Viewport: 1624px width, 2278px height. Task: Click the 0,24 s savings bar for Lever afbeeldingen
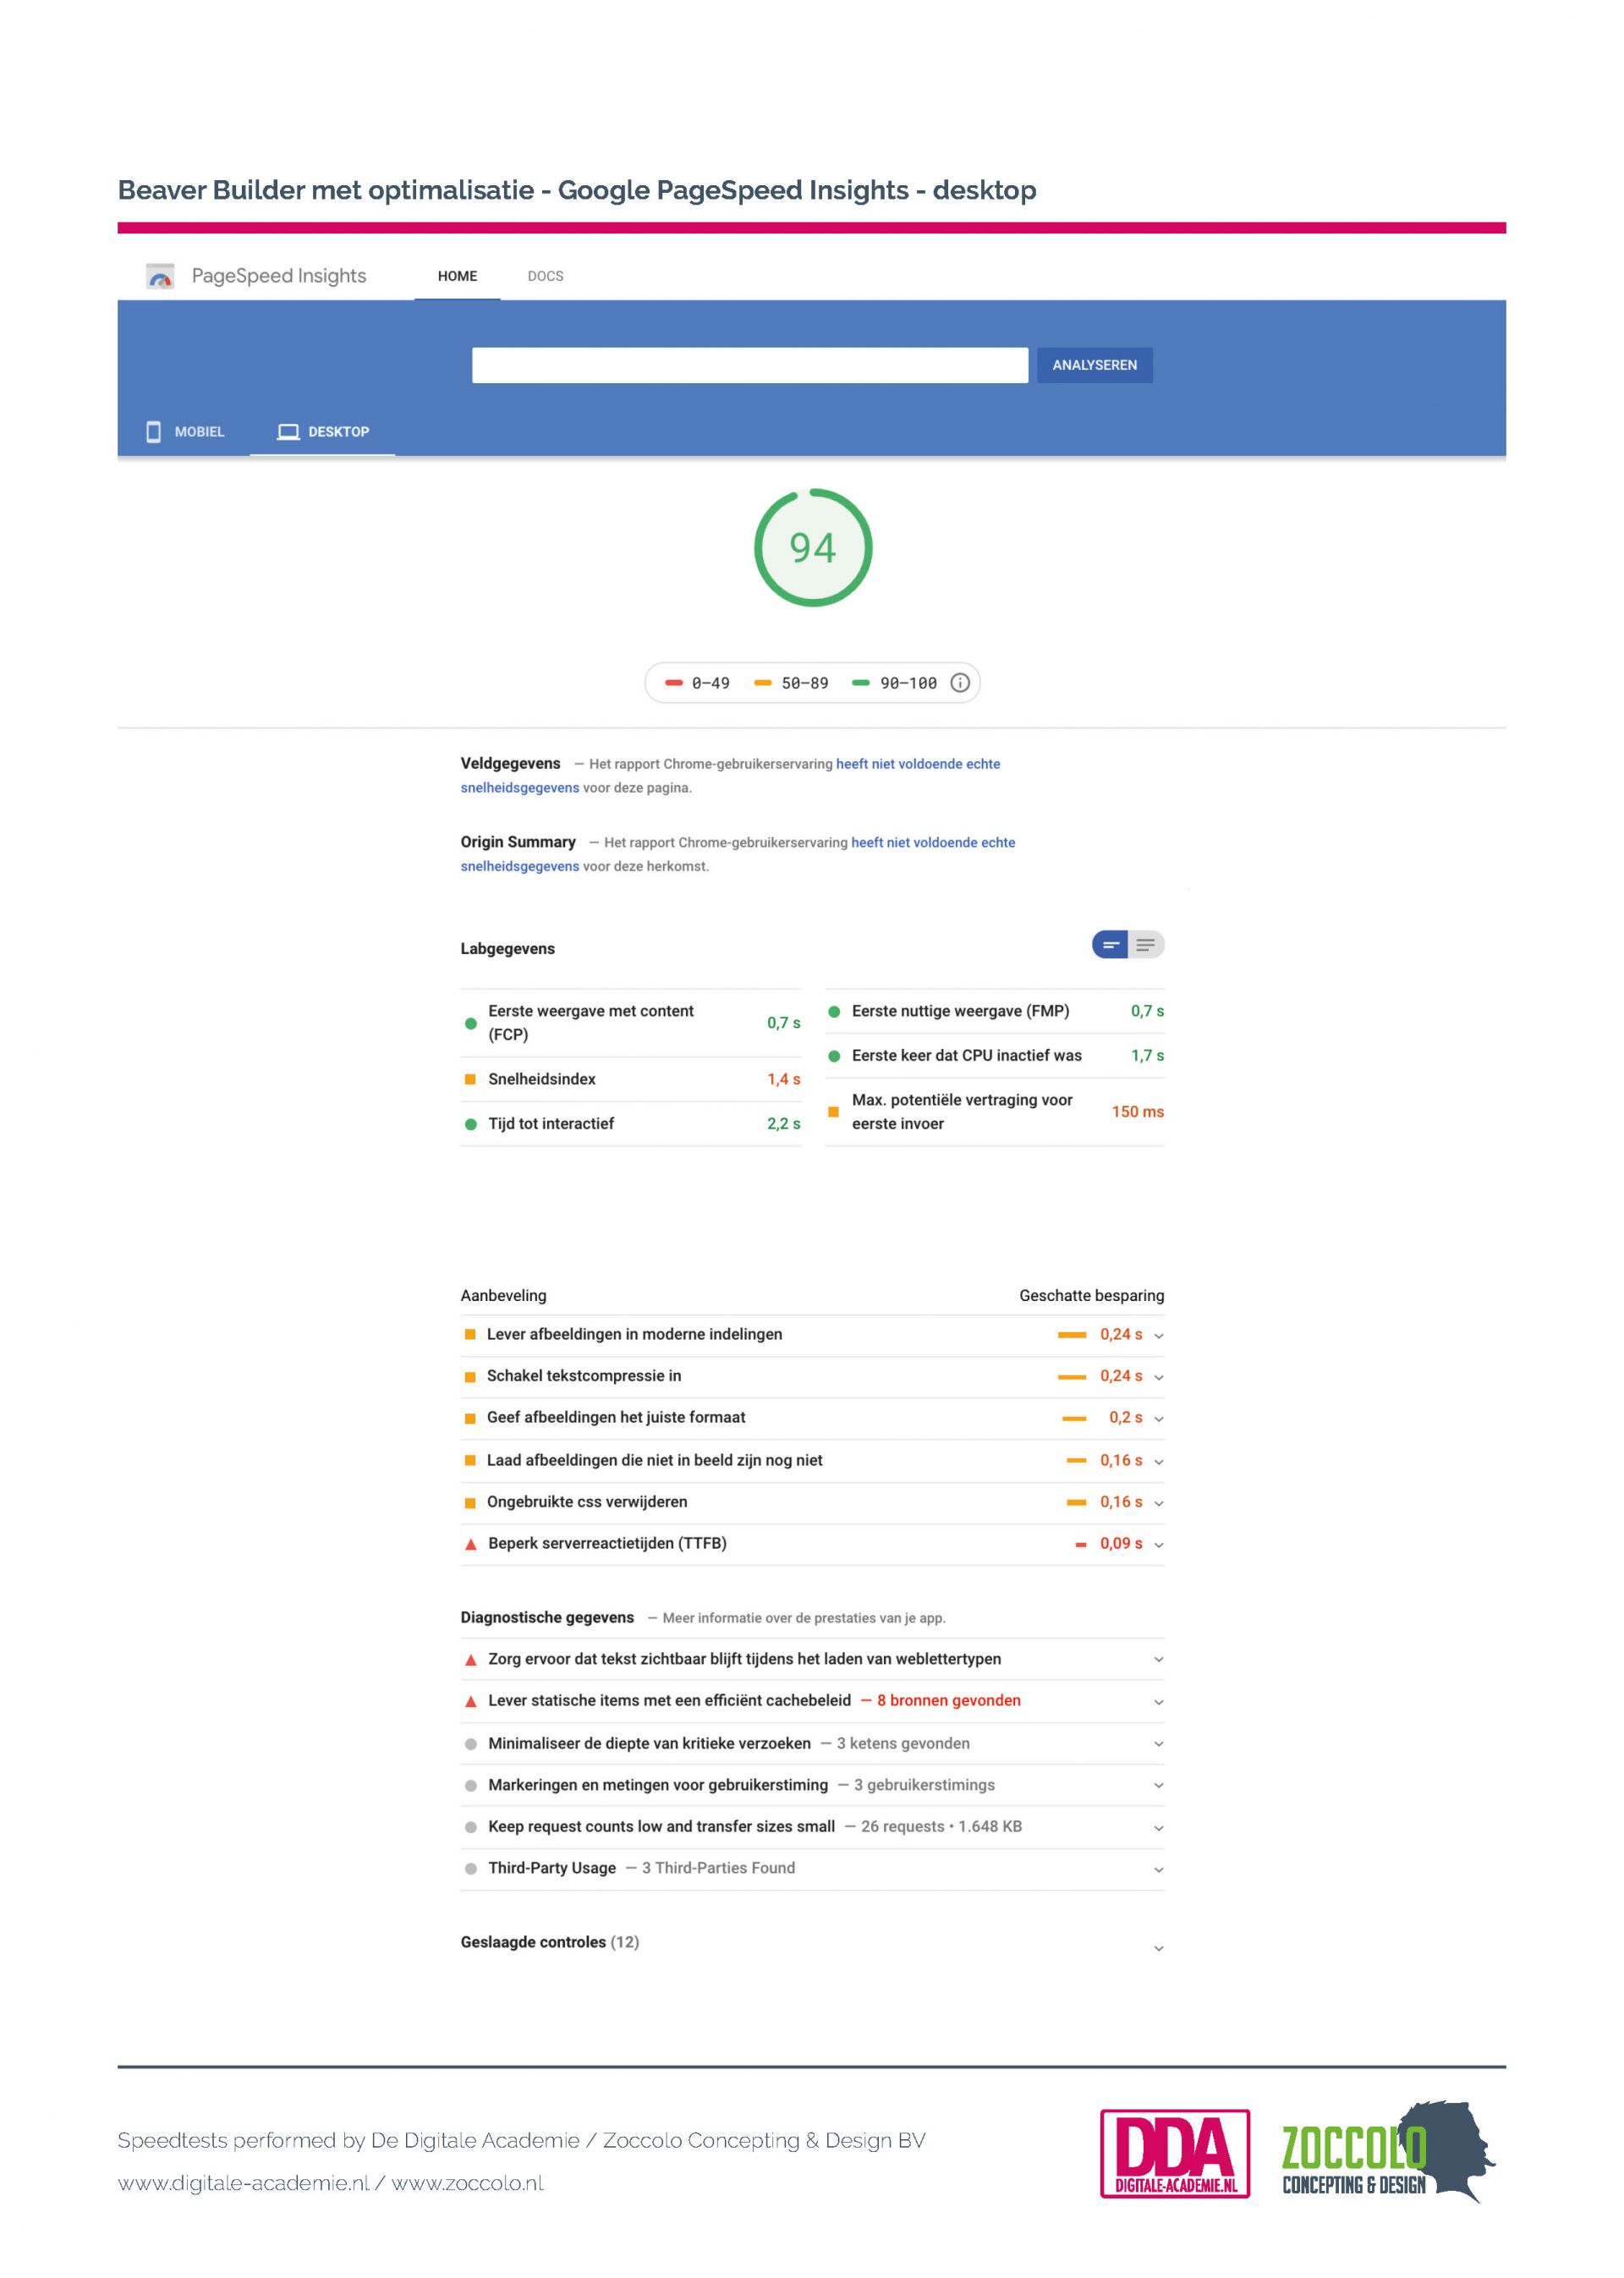tap(1072, 1335)
